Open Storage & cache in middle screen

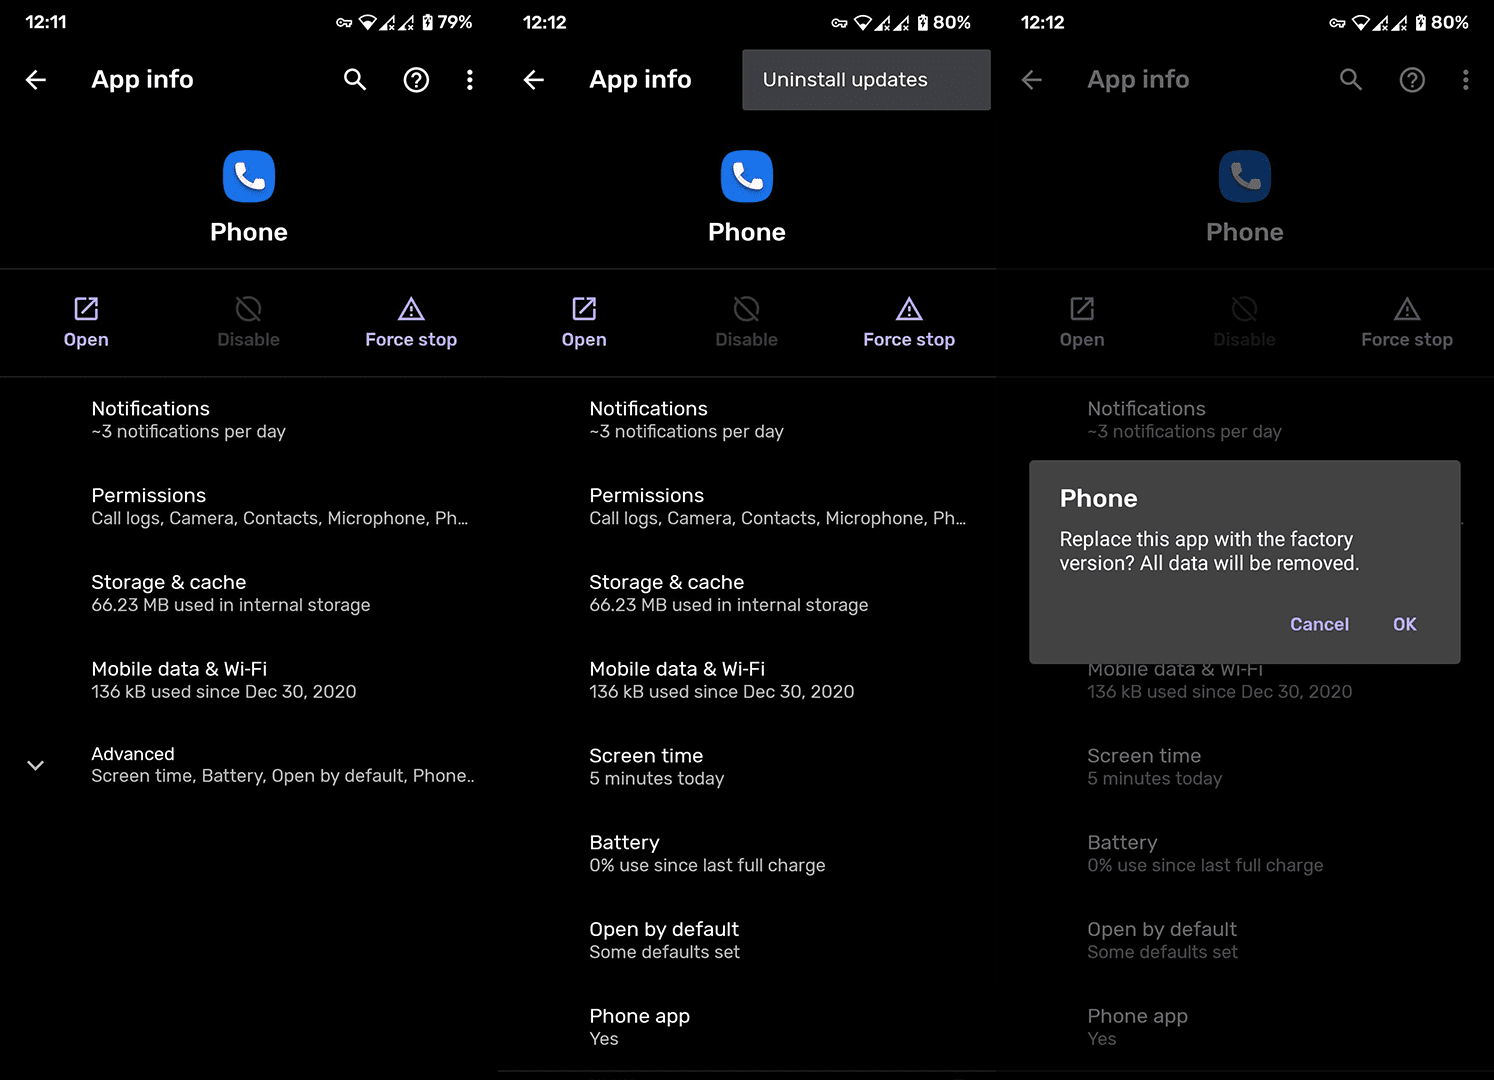pyautogui.click(x=747, y=593)
